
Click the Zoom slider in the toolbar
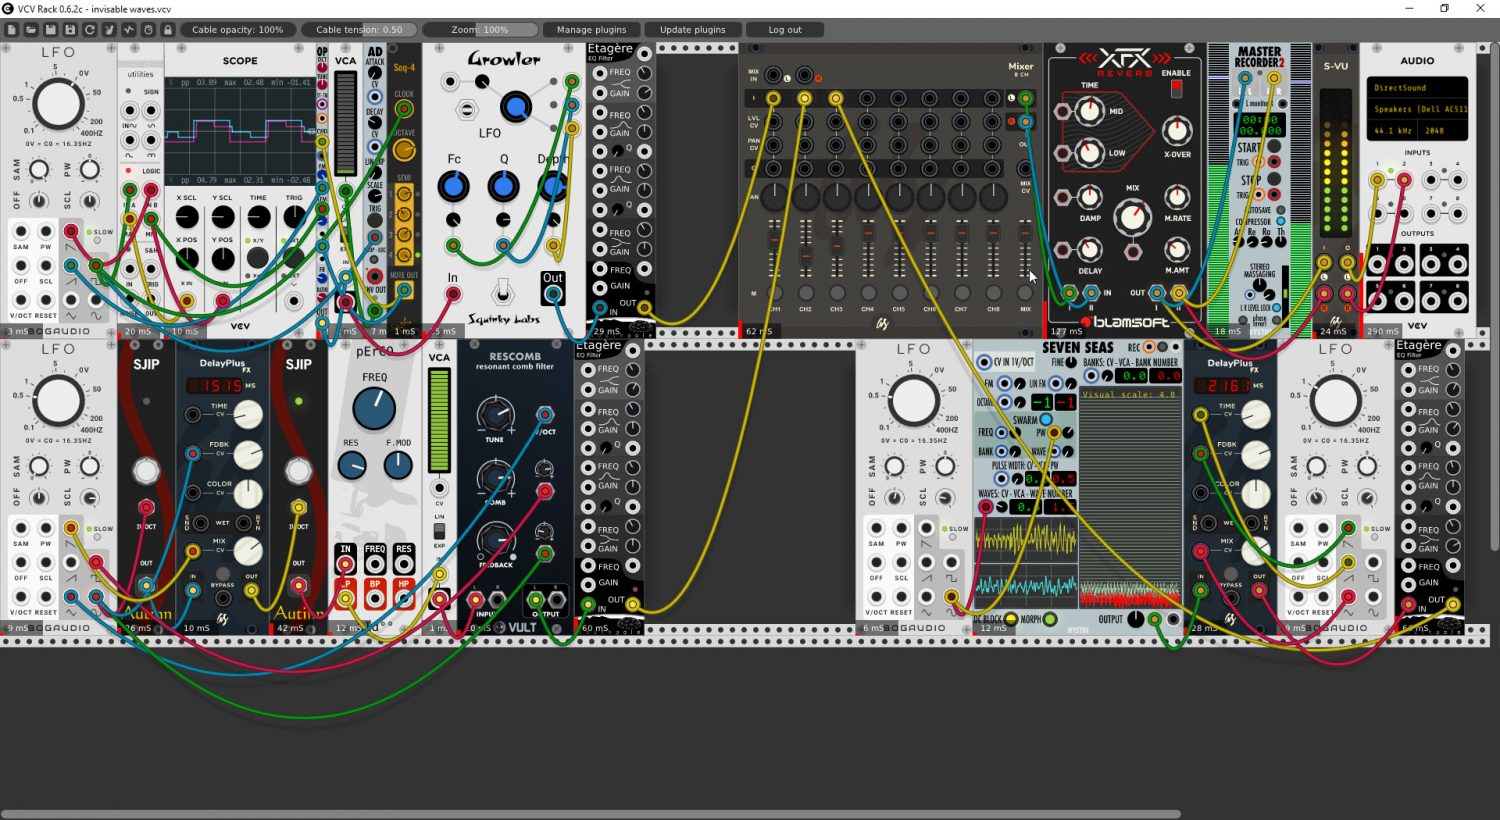click(x=480, y=30)
